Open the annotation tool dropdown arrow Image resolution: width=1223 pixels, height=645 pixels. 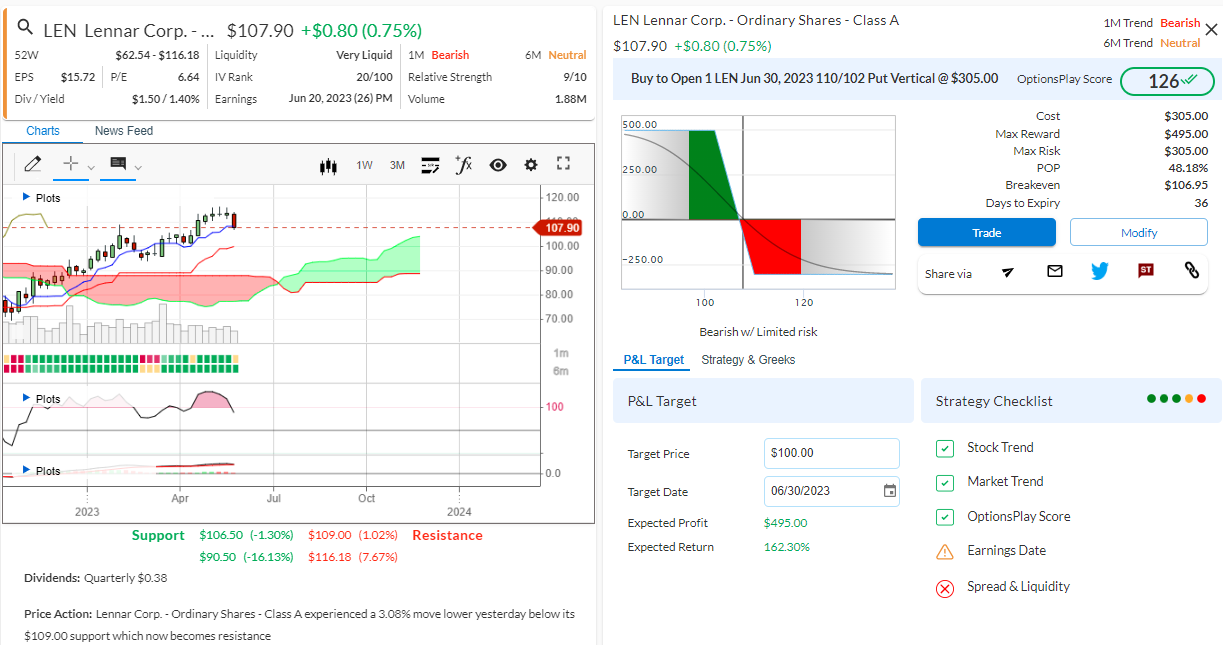(138, 167)
